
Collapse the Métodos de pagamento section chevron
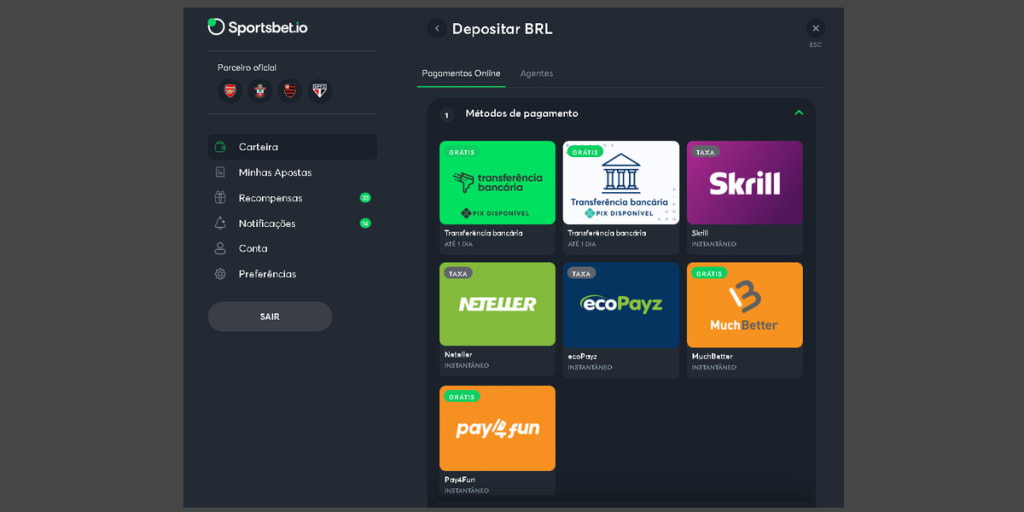coord(798,113)
